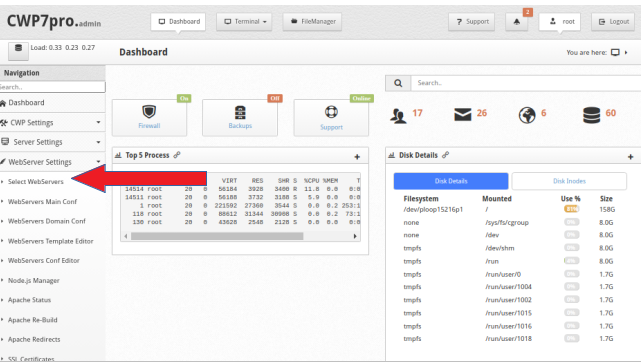
Task: Expand the Top 5 Process panel plus
Action: [x=357, y=157]
